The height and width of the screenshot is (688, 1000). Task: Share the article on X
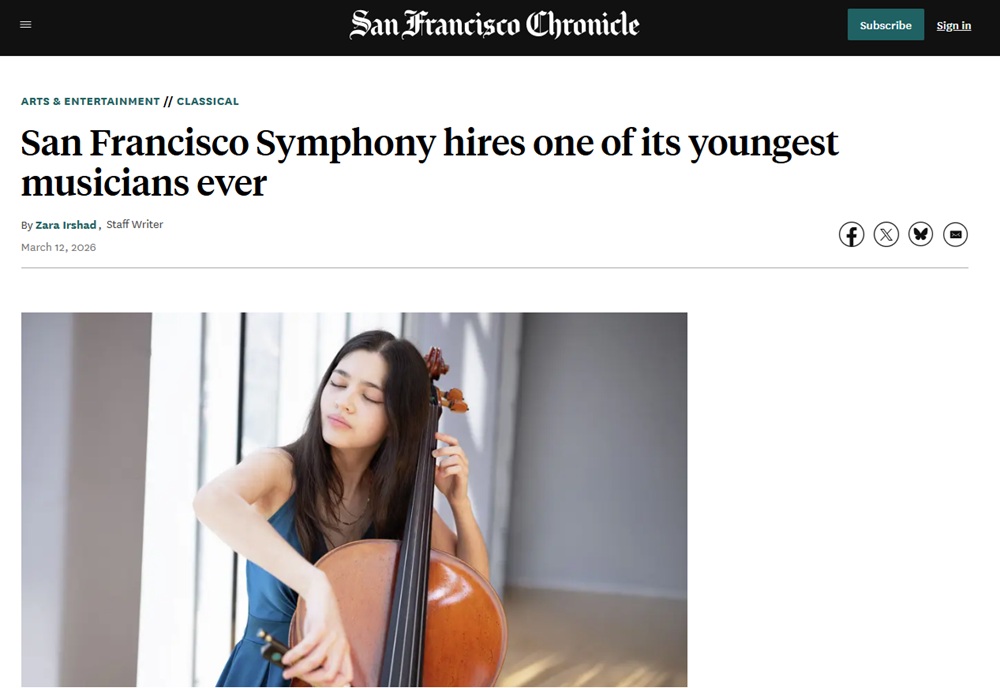886,235
